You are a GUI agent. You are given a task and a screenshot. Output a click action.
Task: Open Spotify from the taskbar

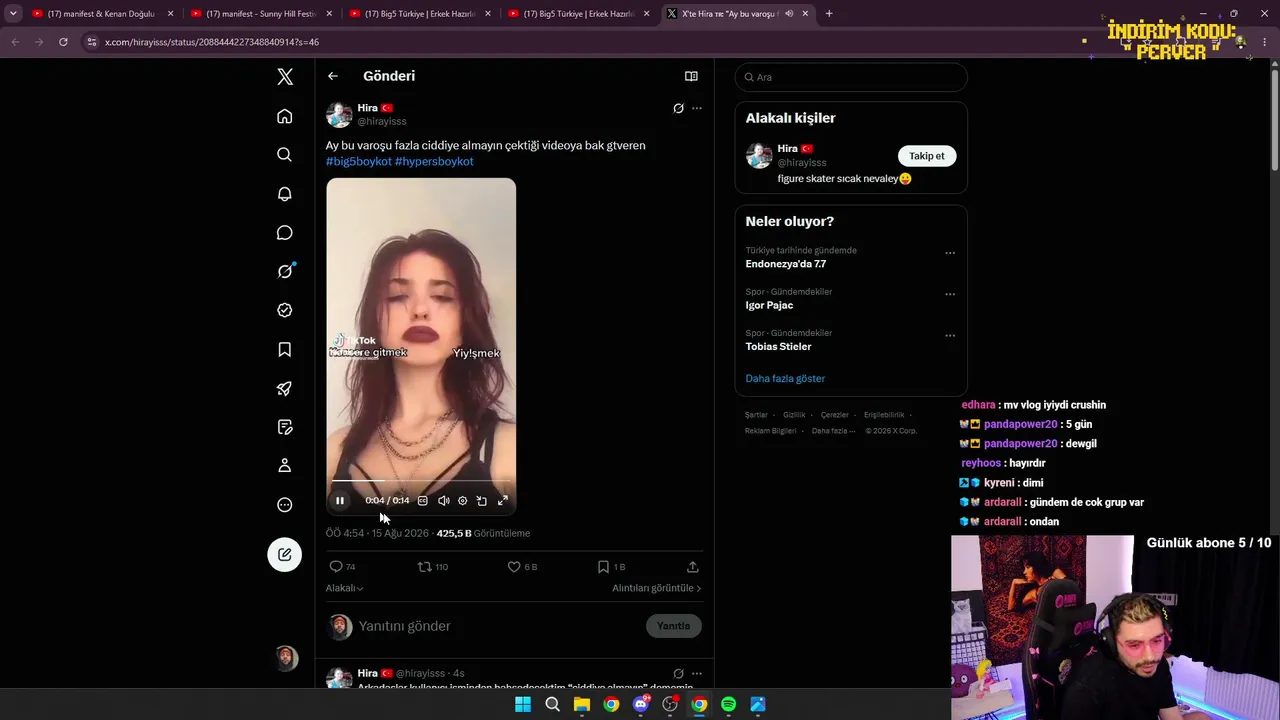coord(729,704)
